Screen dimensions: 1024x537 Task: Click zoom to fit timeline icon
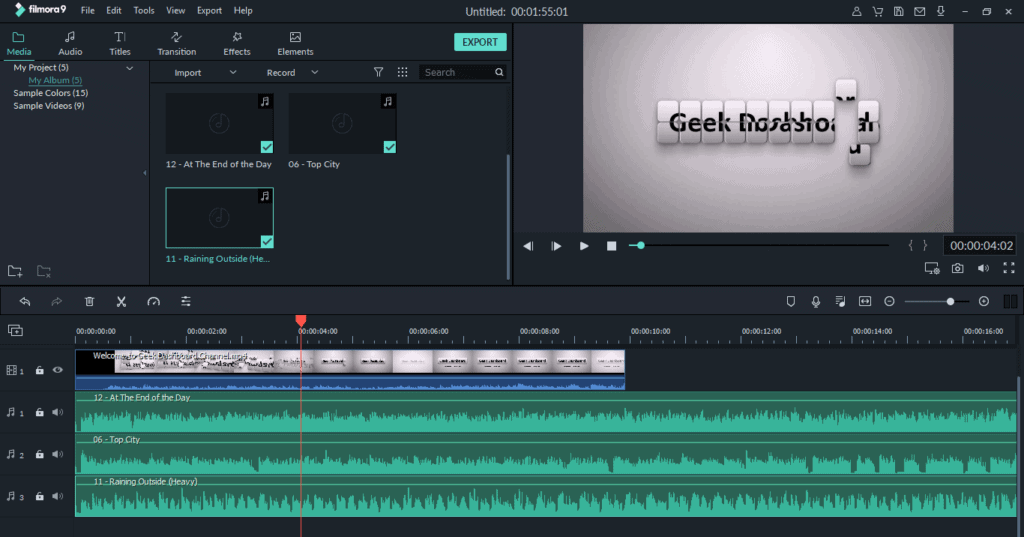pos(865,301)
